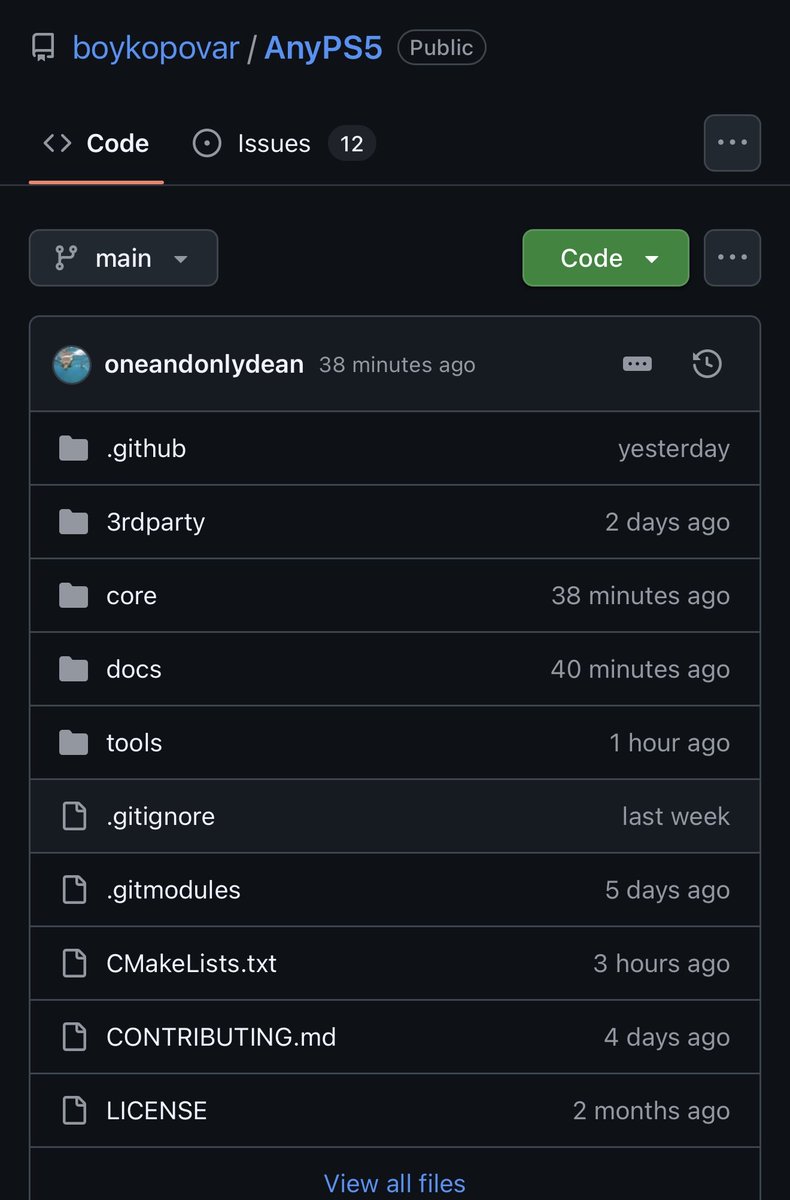
Task: Open the core folder
Action: pyautogui.click(x=131, y=596)
